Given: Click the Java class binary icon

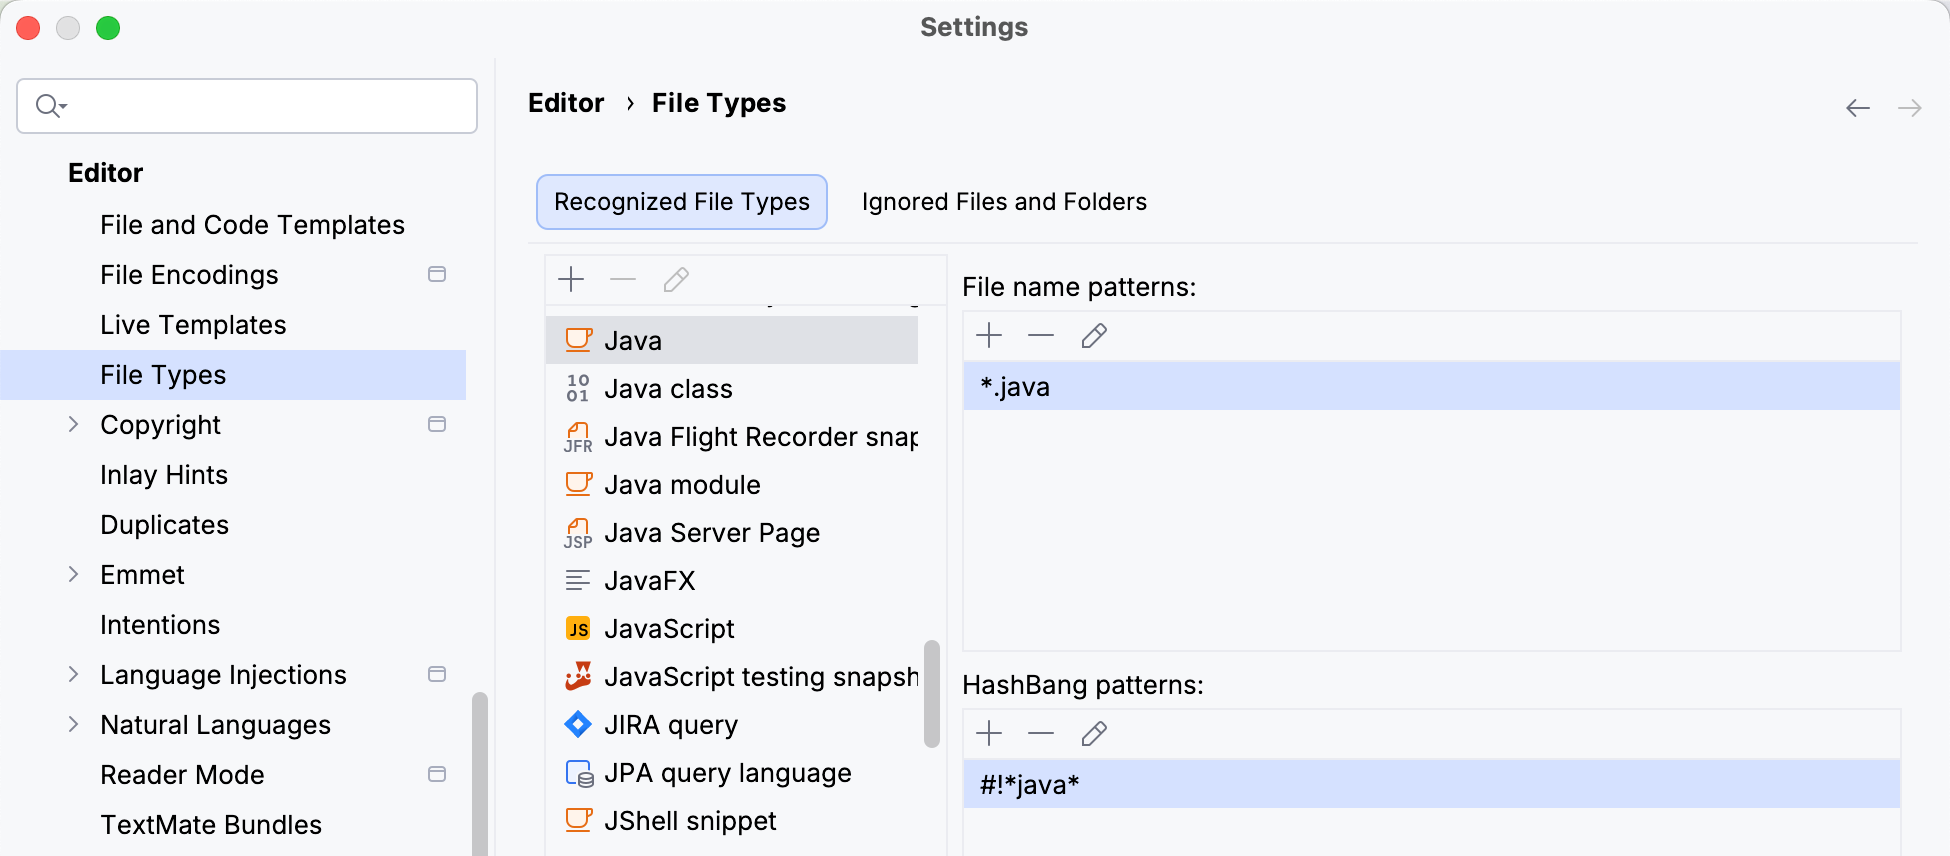Looking at the screenshot, I should tap(578, 388).
